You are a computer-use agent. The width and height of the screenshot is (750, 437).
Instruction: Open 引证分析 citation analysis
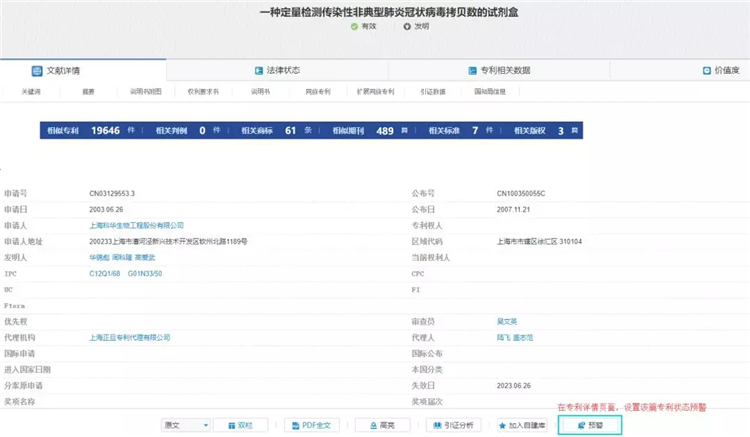click(x=452, y=425)
